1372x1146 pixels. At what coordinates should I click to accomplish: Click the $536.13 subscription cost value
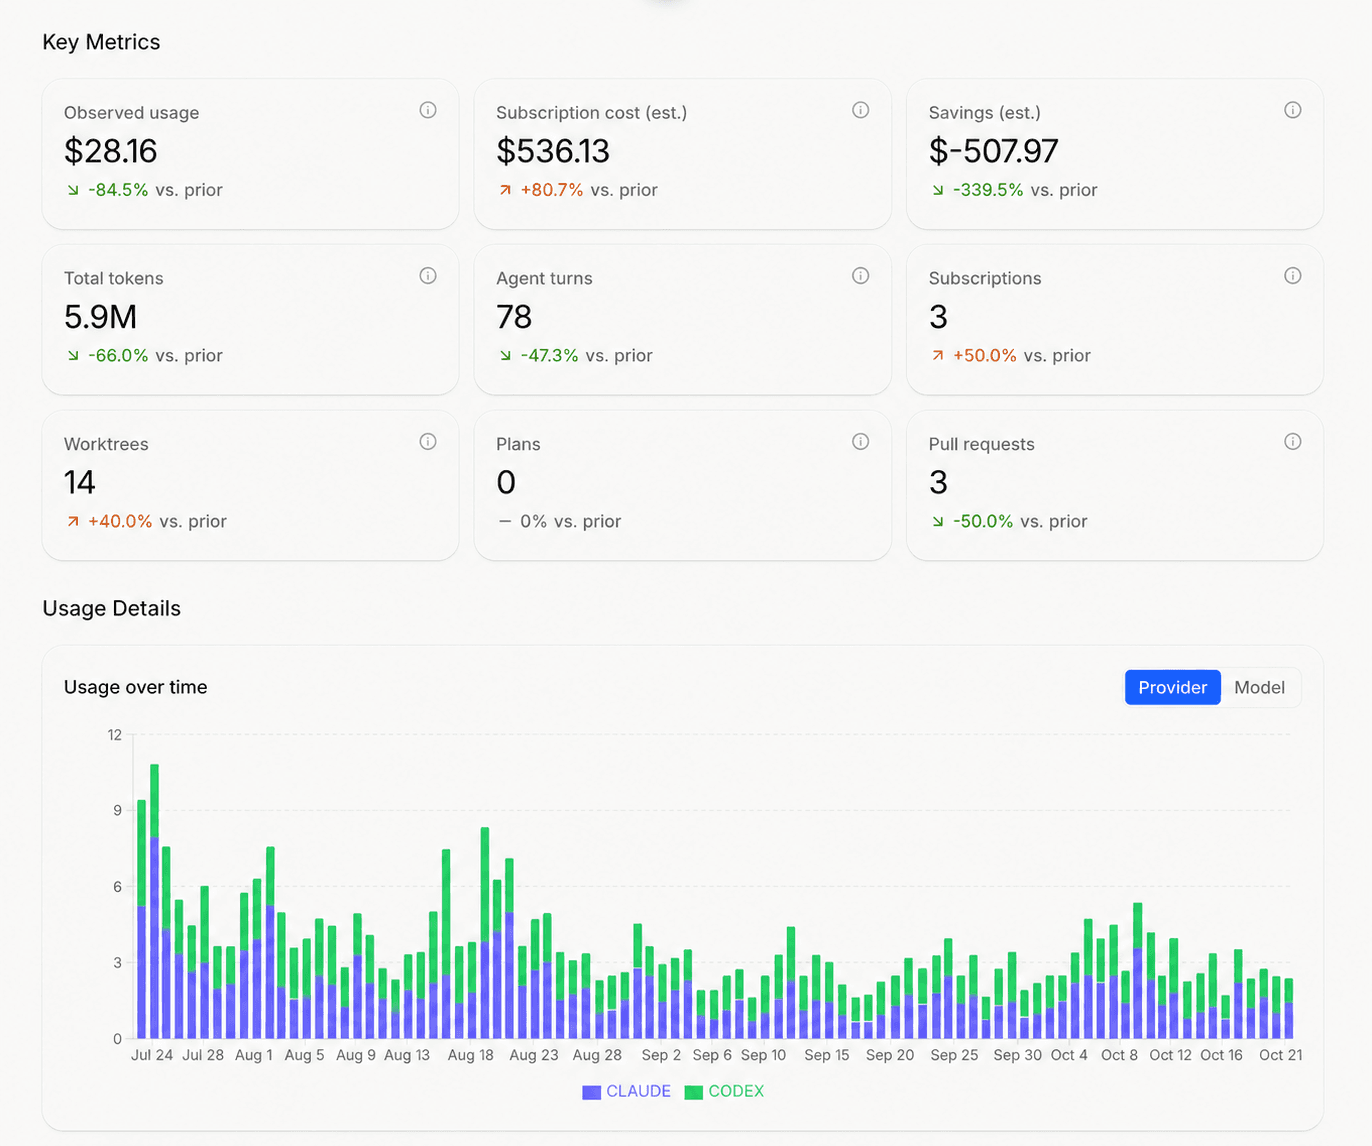[553, 151]
